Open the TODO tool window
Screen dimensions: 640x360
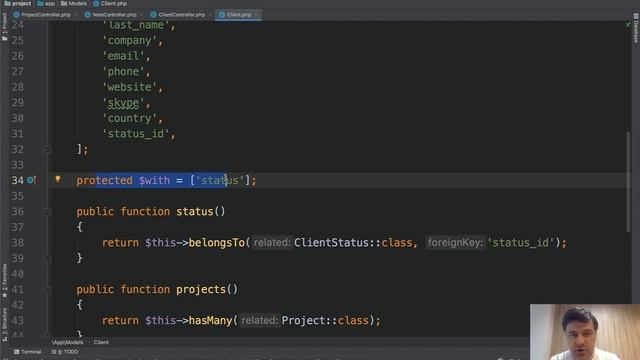pyautogui.click(x=65, y=352)
